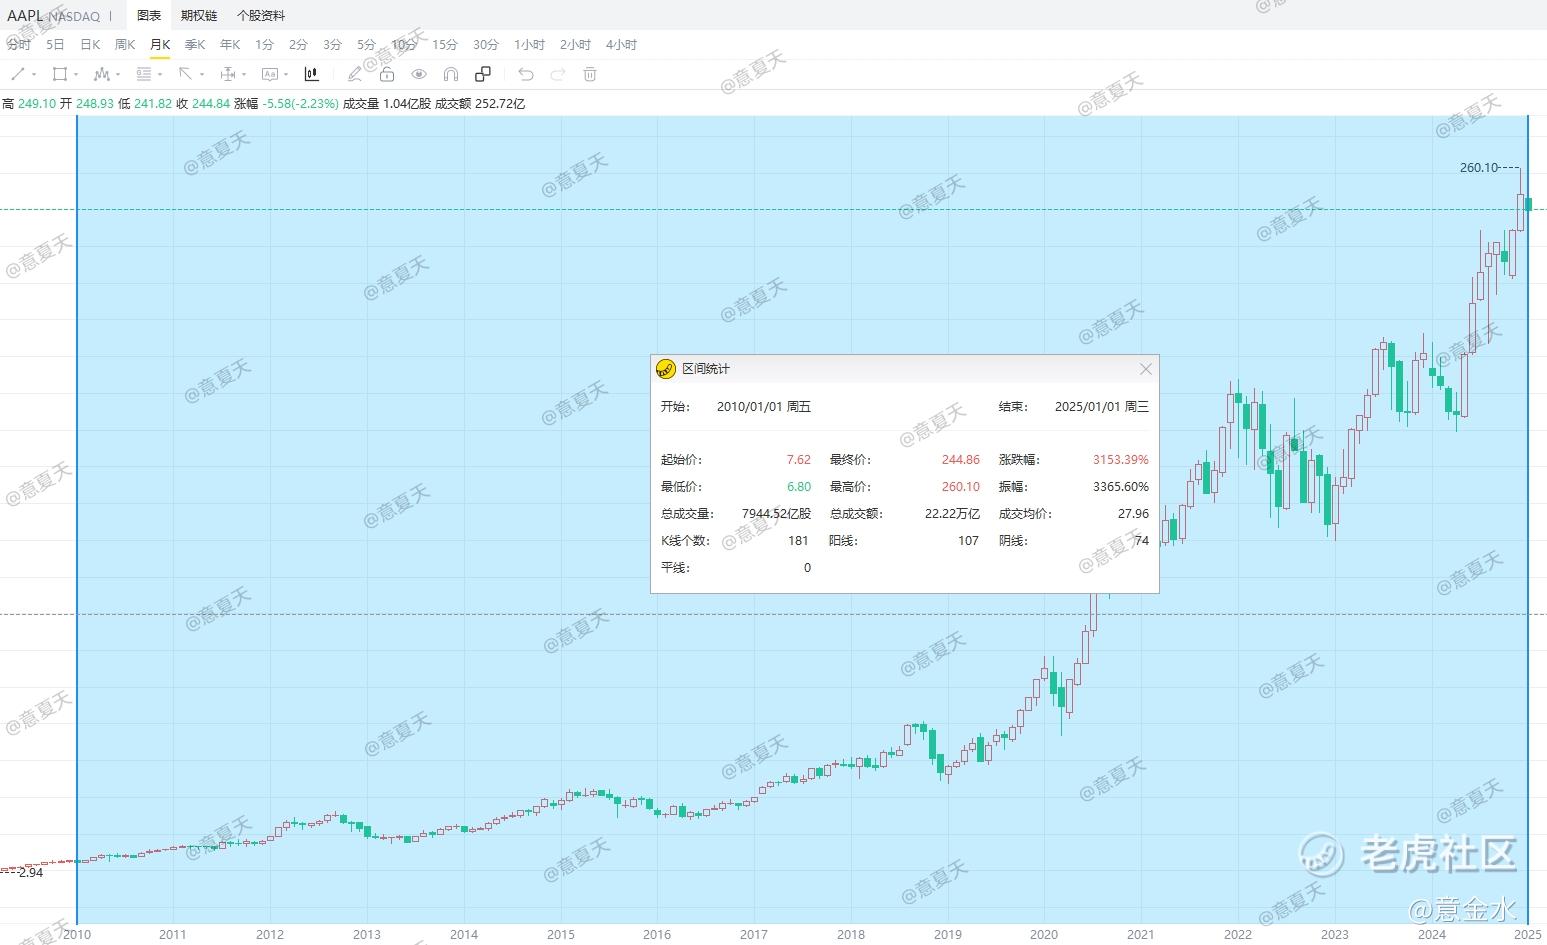Click the 2015 year axis label
The width and height of the screenshot is (1547, 945).
pyautogui.click(x=561, y=935)
